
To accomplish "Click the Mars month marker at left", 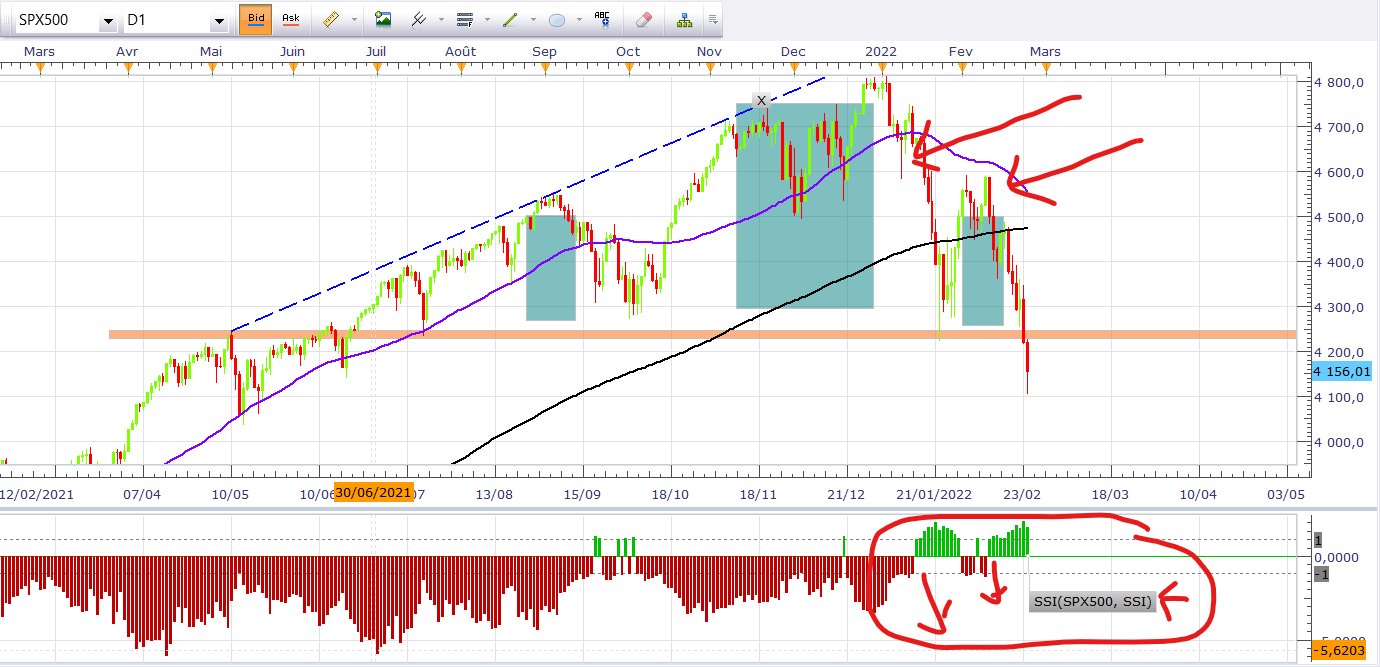I will [39, 51].
